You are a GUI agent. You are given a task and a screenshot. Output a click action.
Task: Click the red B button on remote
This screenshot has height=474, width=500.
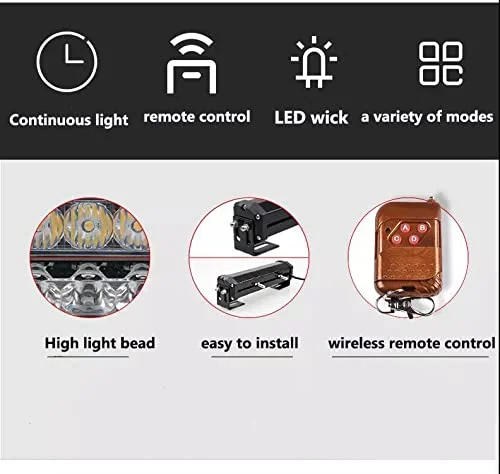coord(422,228)
